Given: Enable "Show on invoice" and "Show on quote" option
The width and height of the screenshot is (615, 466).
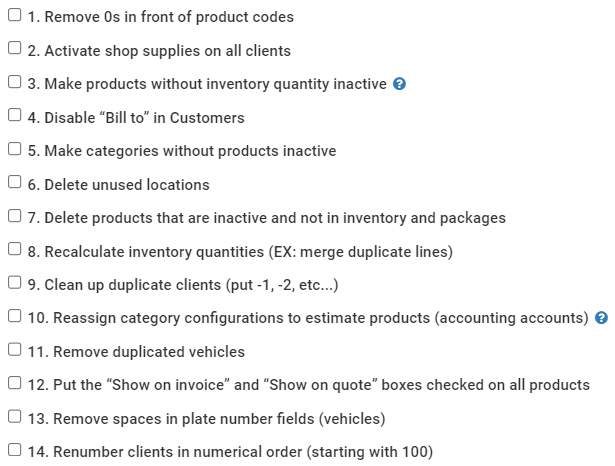Looking at the screenshot, I should coord(15,383).
